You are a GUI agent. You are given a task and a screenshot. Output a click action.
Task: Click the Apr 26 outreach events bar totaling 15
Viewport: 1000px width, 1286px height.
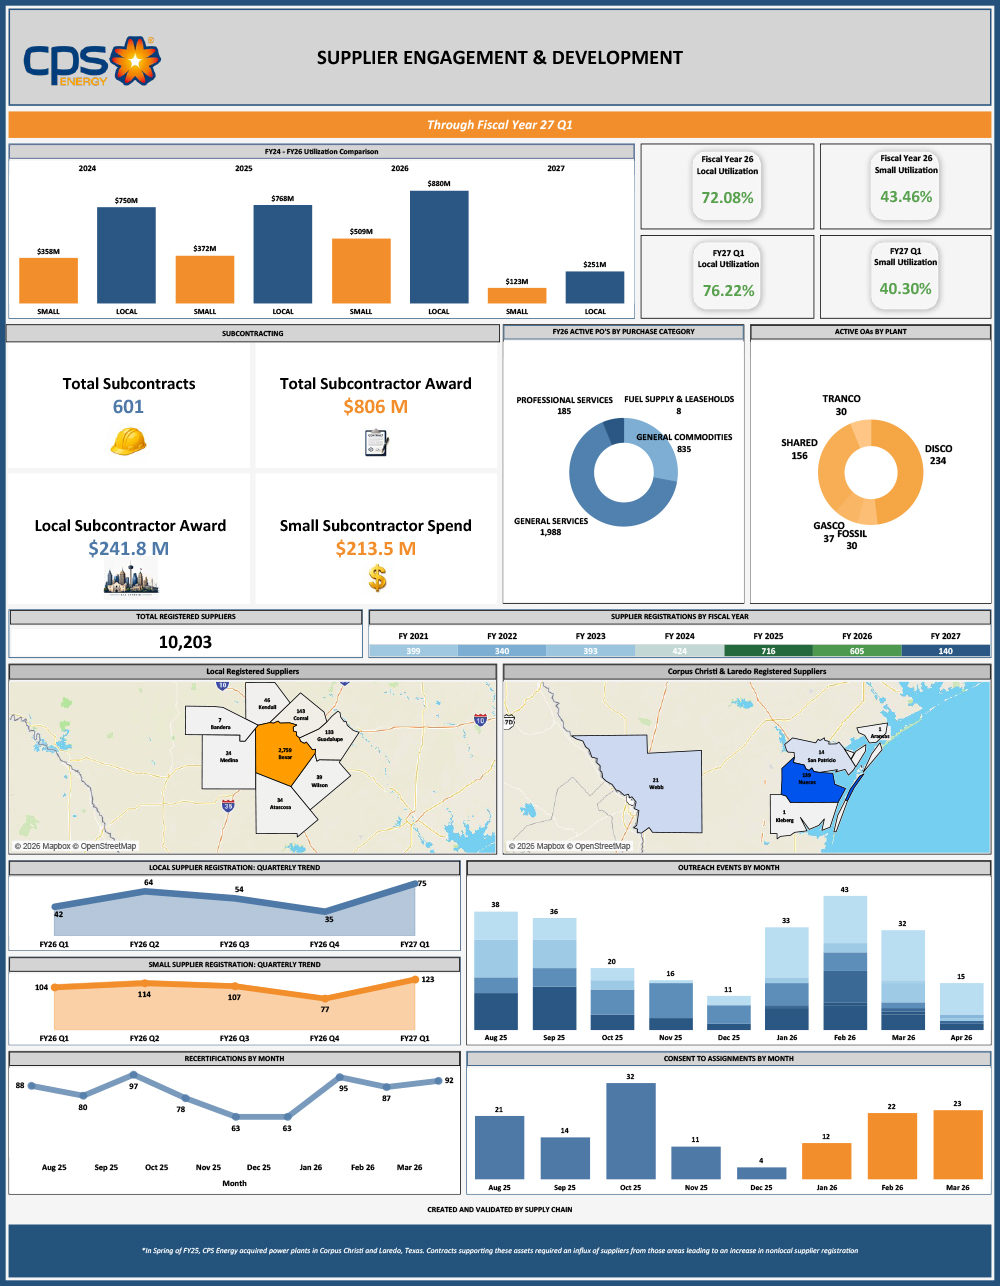[961, 1006]
